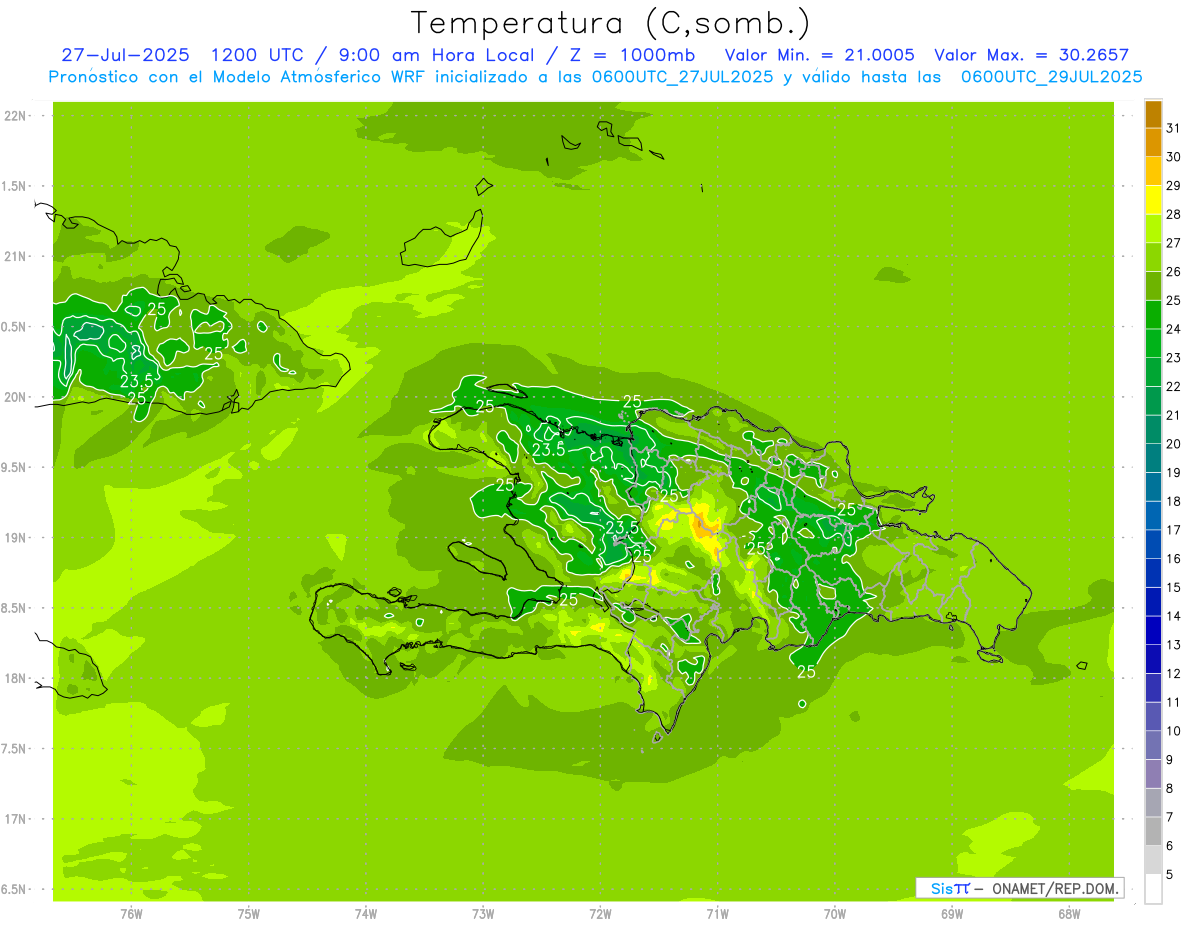Screen dimensions: 1200x927
Task: Click 'Valor Max. = 30.2657' text
Action: pyautogui.click(x=1031, y=55)
